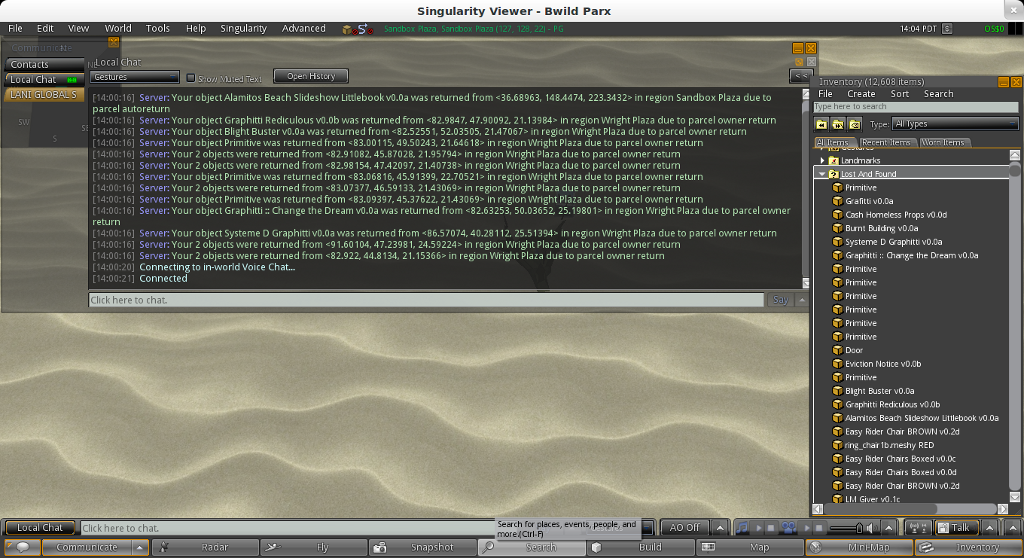Expand arrow next to Communicate button
The width and height of the screenshot is (1024, 558).
[x=139, y=547]
